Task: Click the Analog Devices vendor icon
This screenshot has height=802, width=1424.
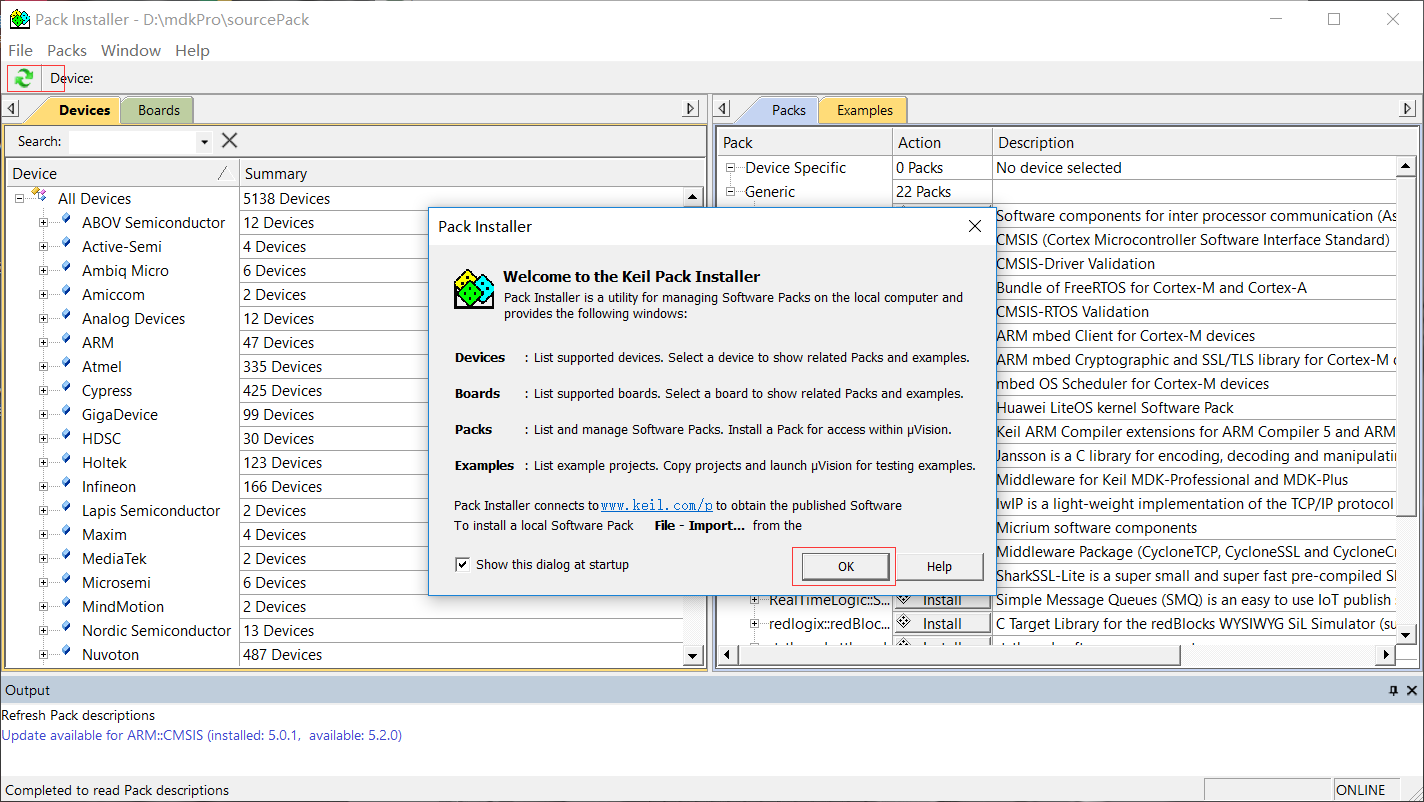Action: click(x=66, y=317)
